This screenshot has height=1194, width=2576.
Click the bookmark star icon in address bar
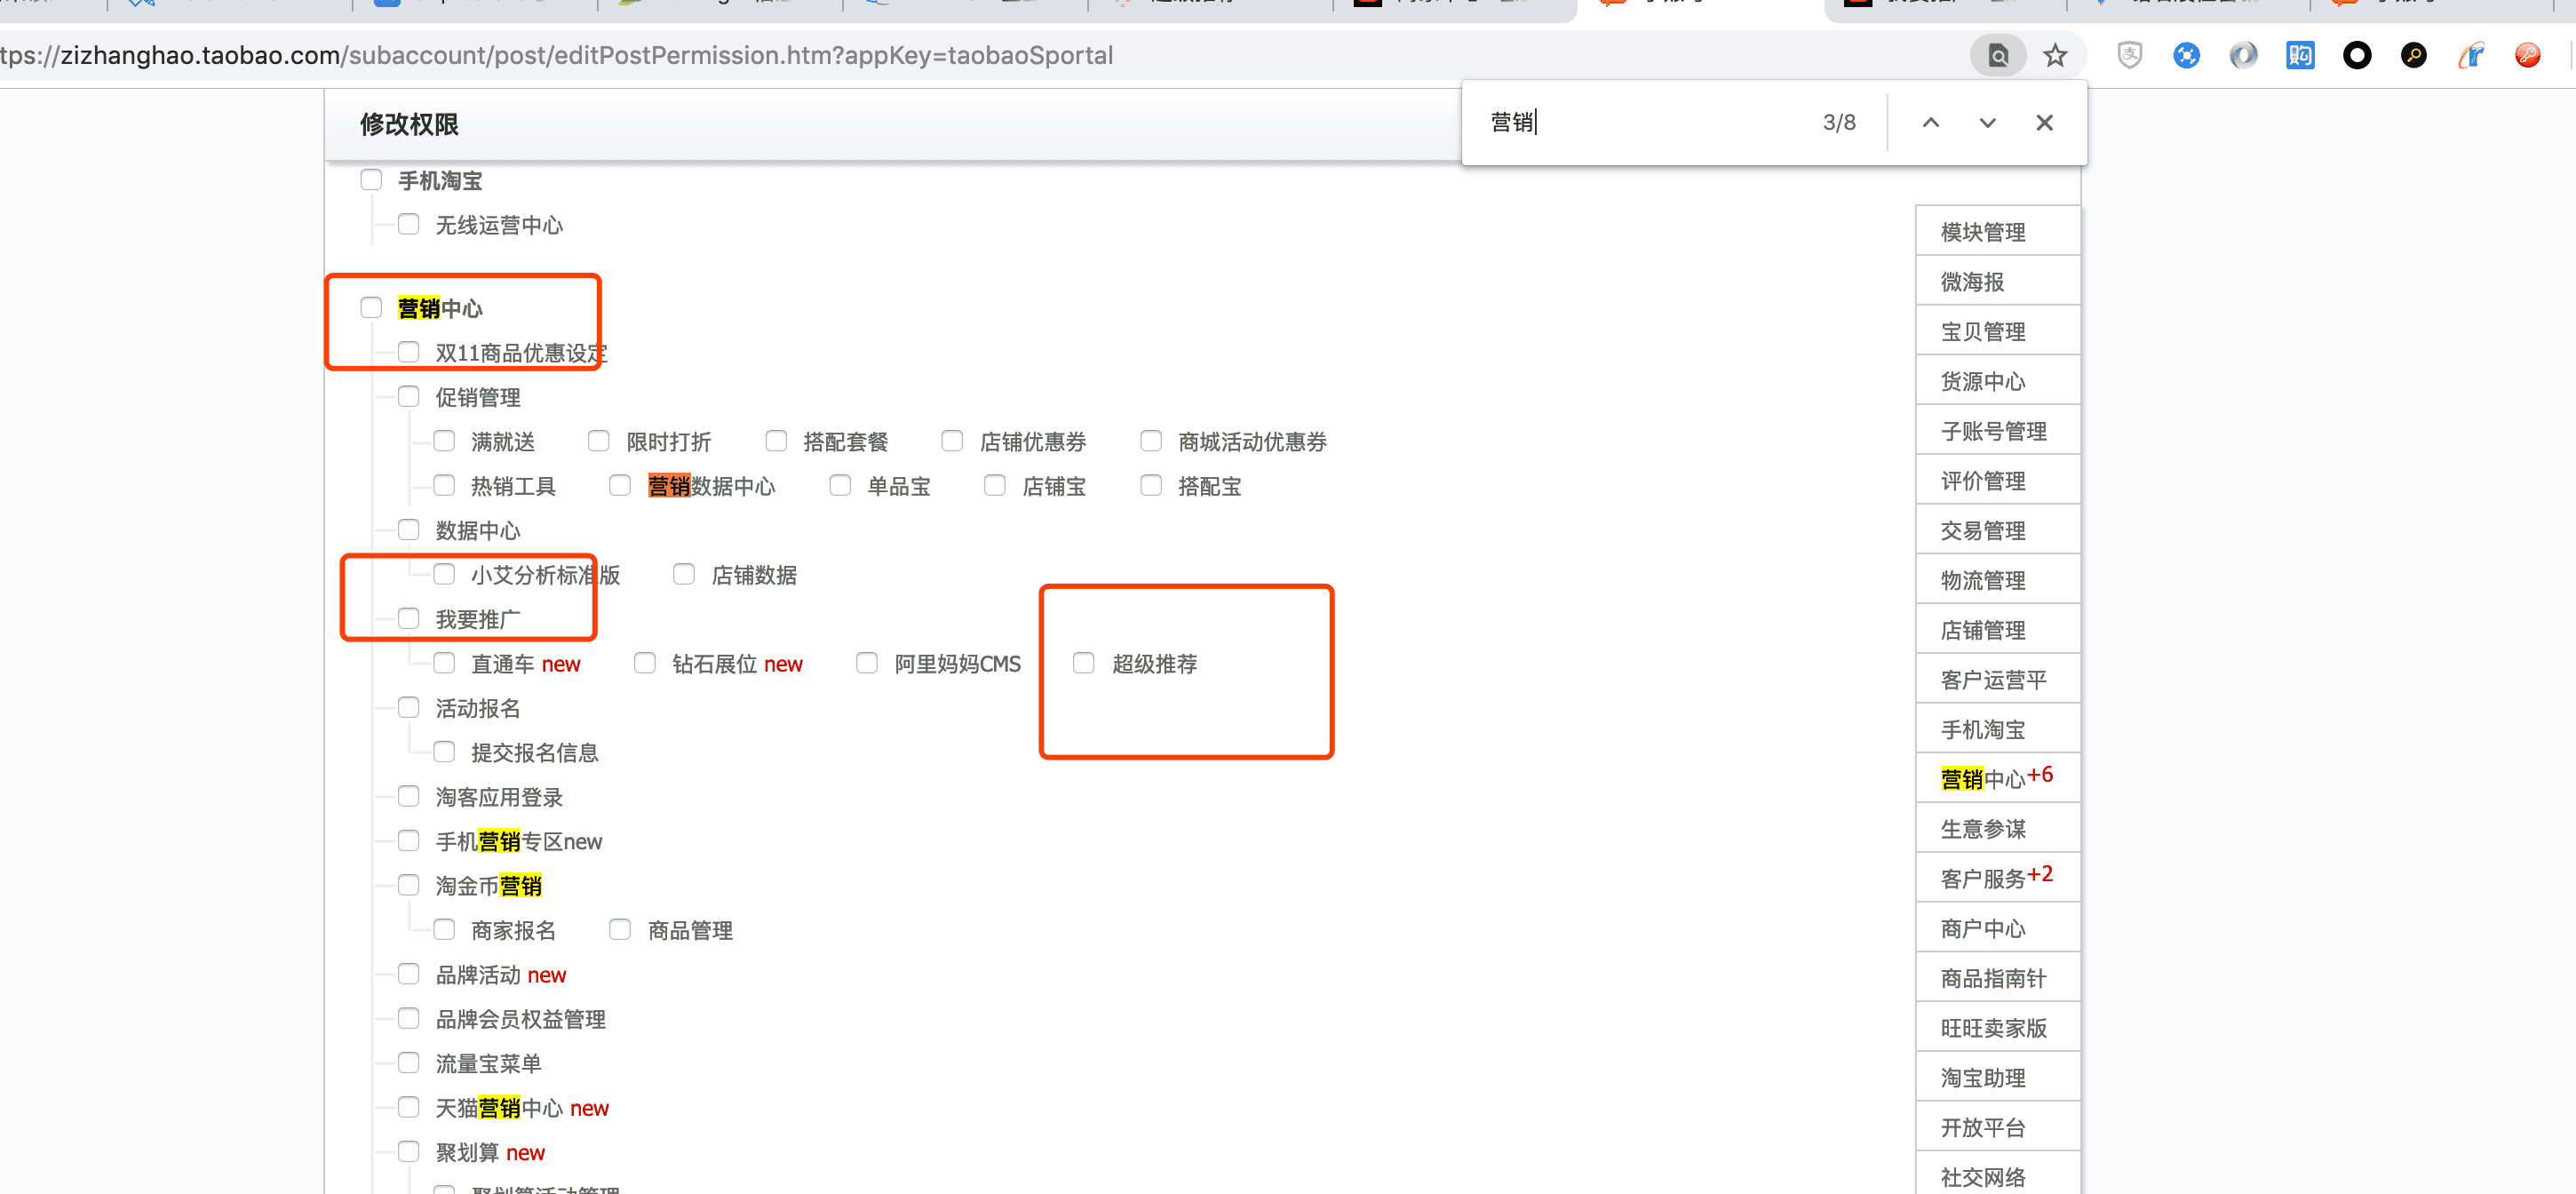coord(2055,55)
